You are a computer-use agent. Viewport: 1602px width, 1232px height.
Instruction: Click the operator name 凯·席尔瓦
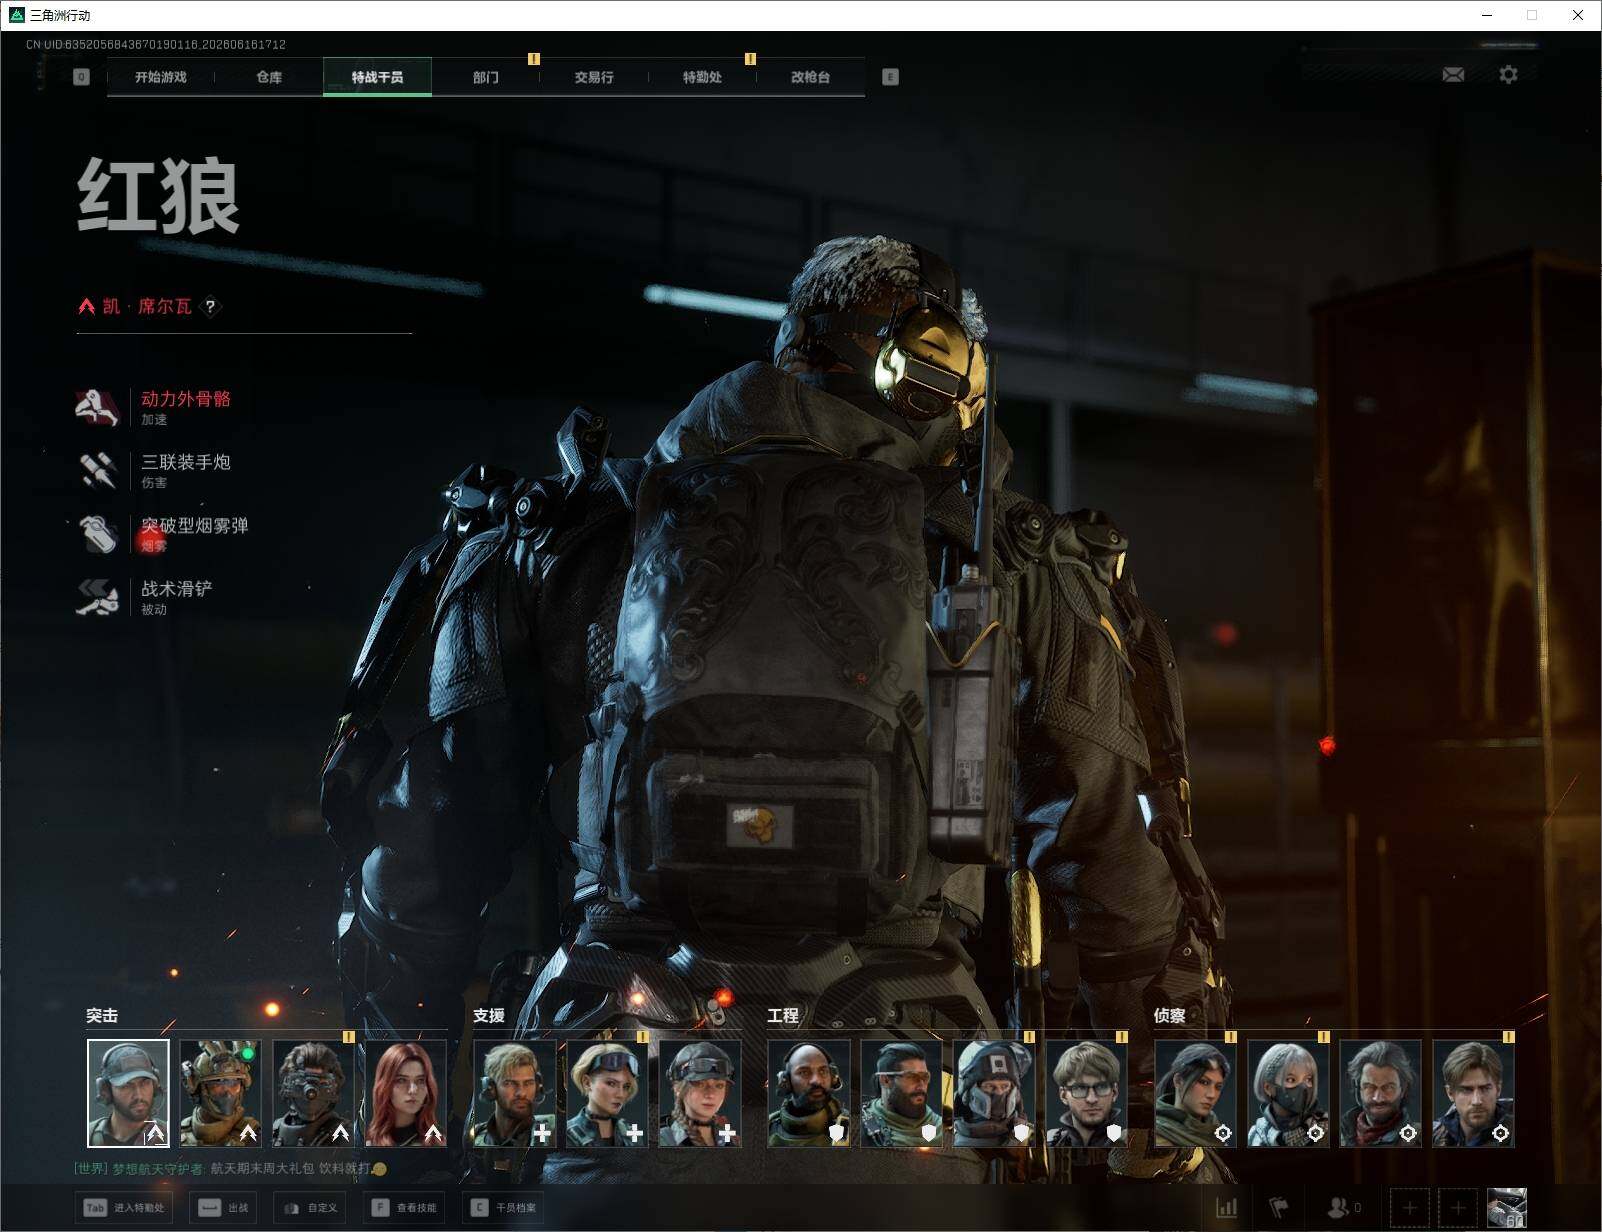[147, 306]
